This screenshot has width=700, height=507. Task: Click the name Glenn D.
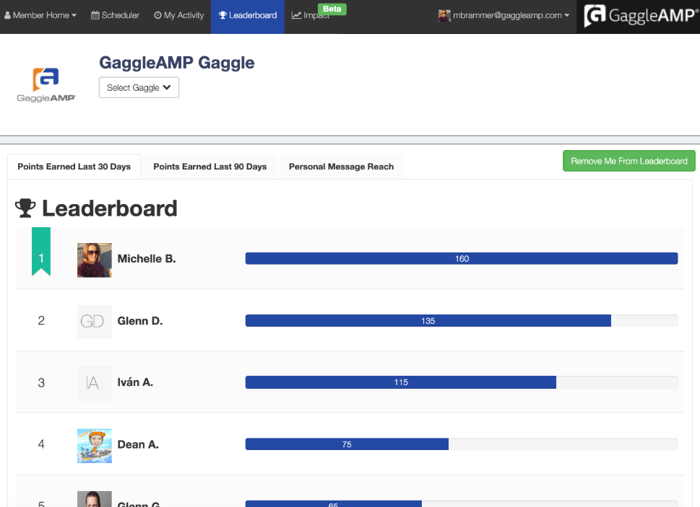(x=140, y=320)
